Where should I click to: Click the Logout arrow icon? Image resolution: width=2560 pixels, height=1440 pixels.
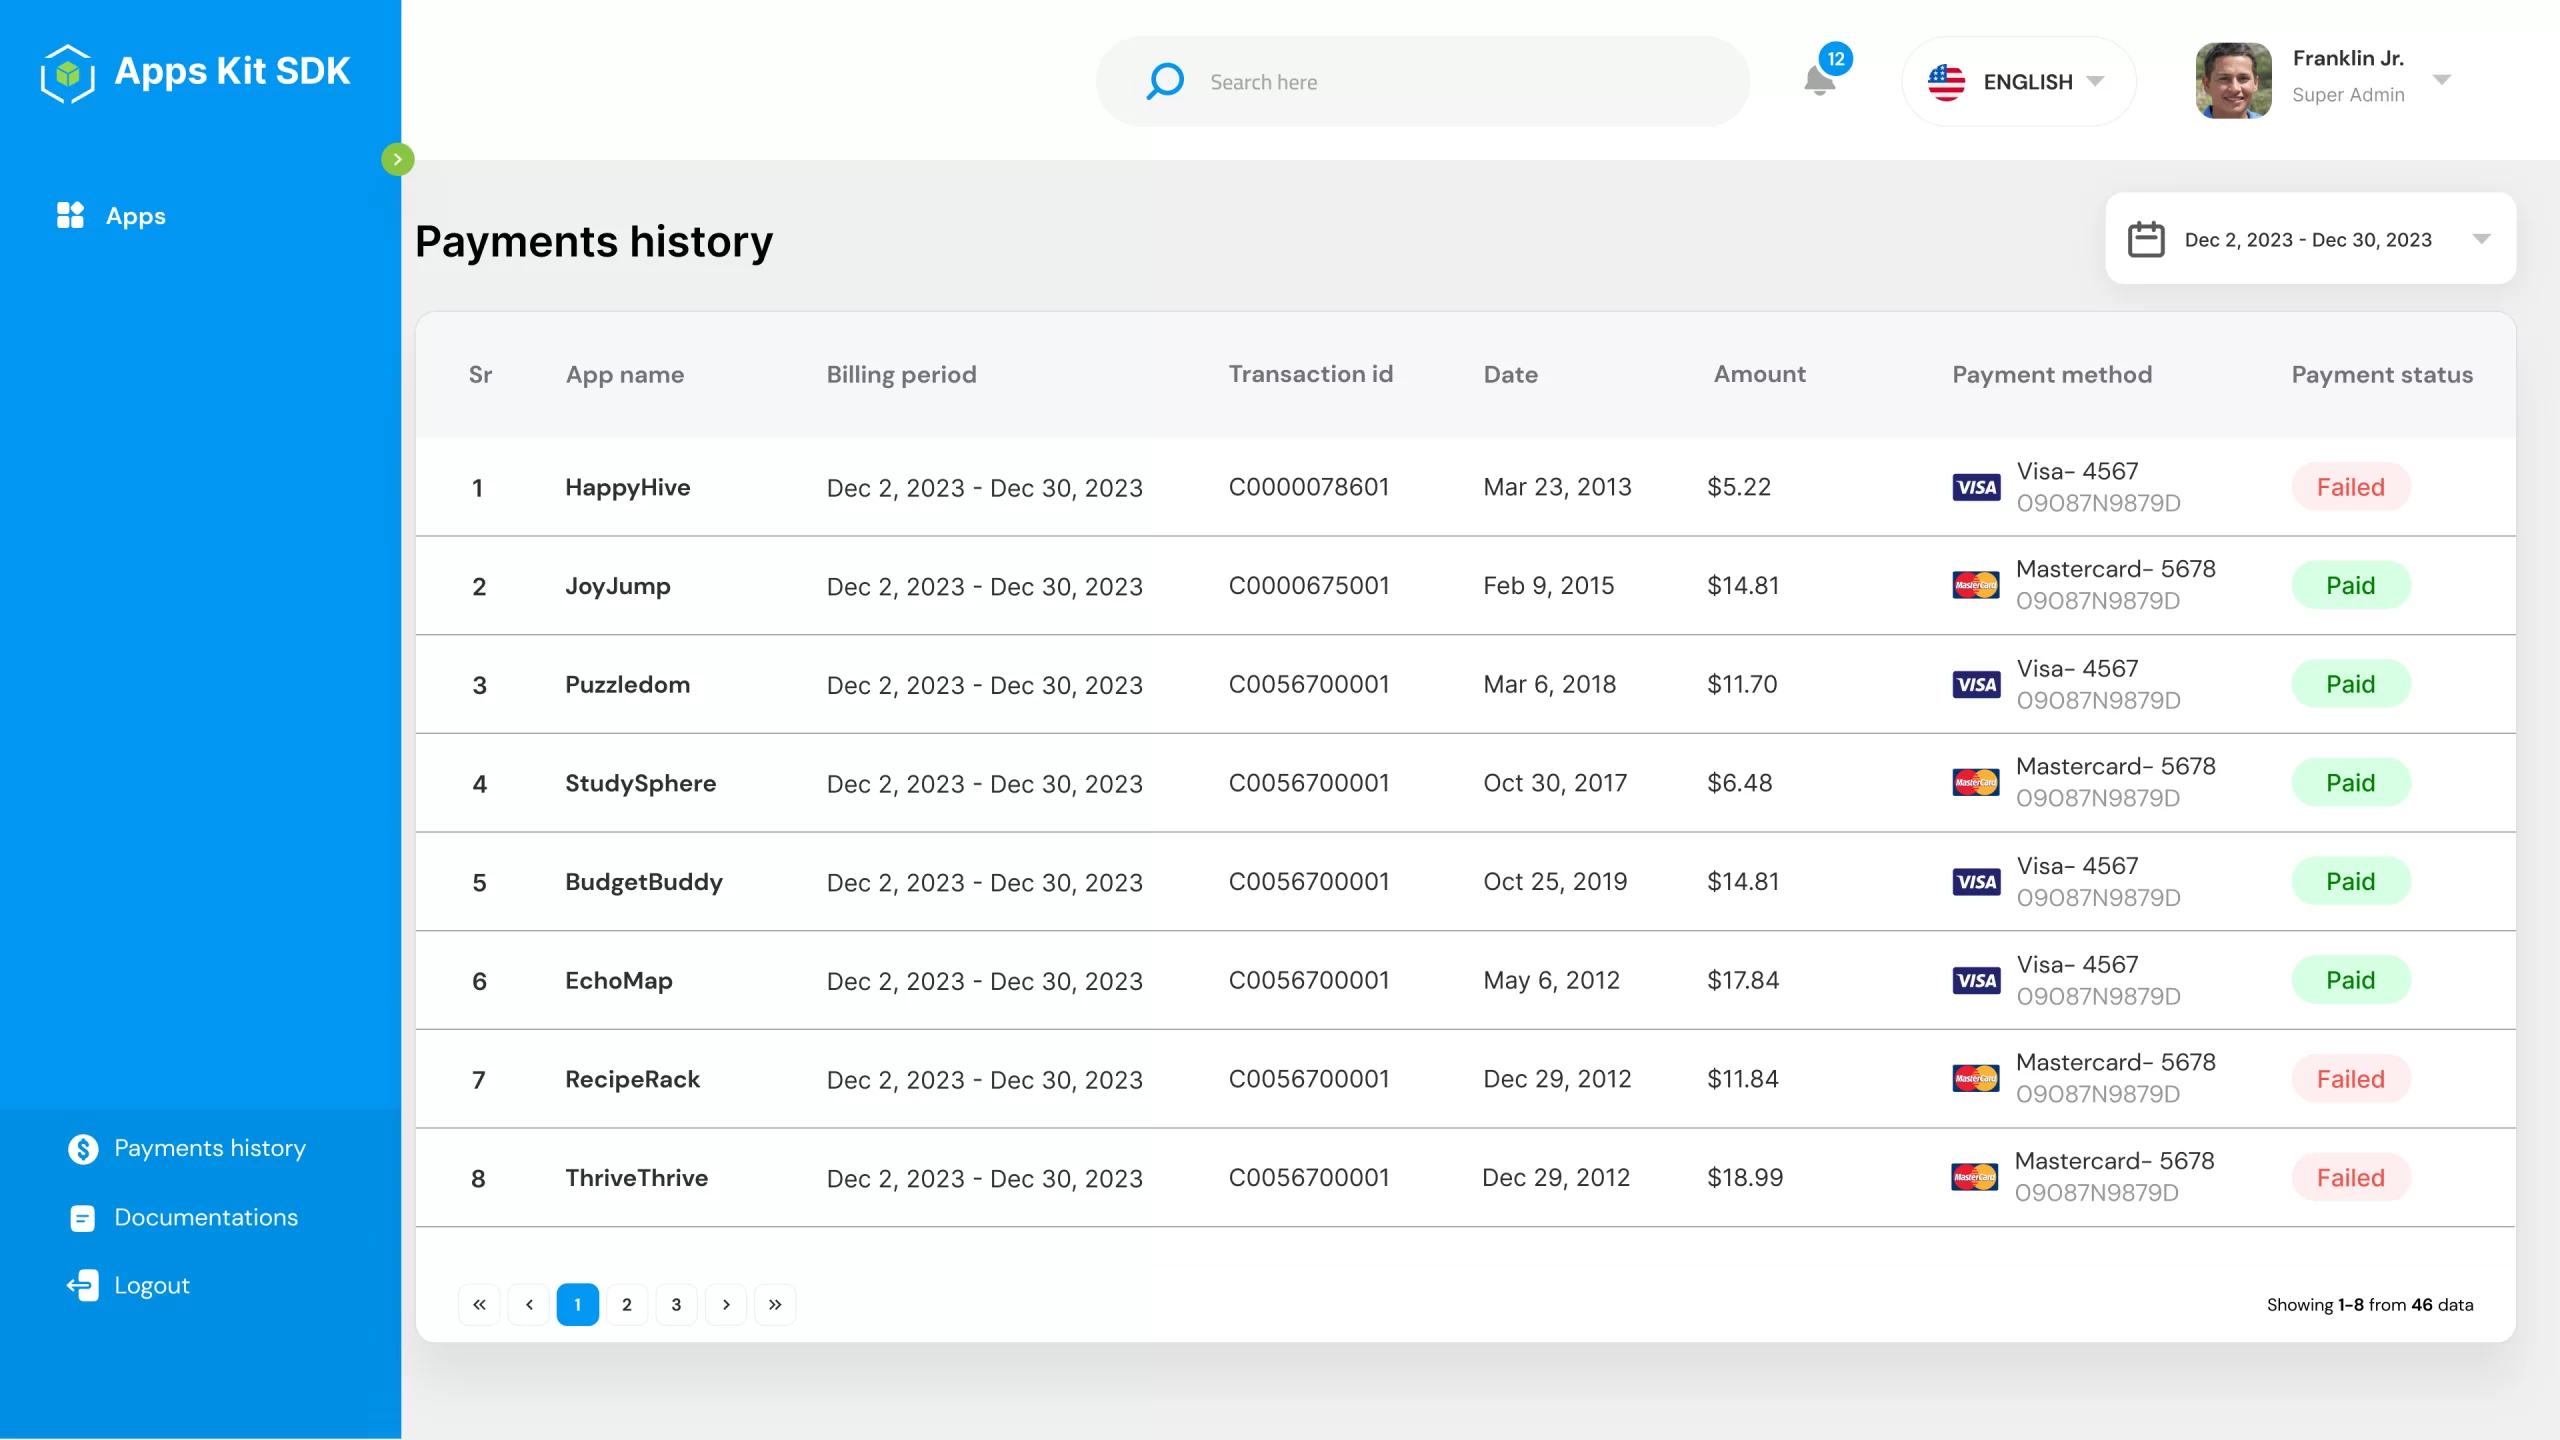pos(83,1286)
